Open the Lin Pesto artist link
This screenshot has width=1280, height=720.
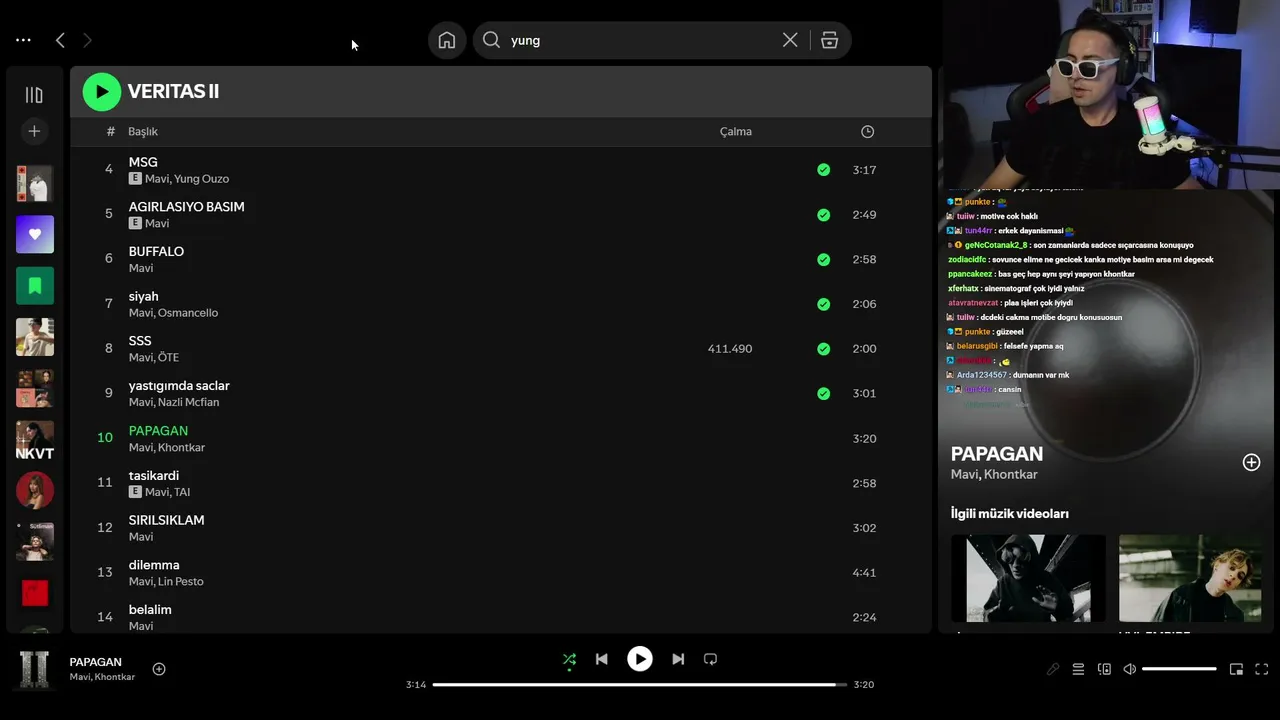(x=181, y=582)
